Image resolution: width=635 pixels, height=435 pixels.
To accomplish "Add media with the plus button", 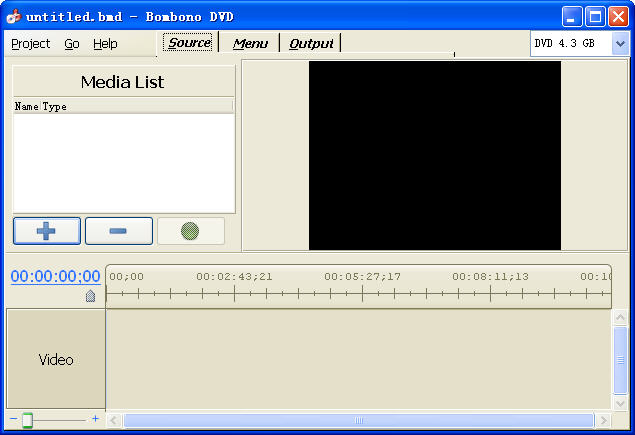I will [x=47, y=231].
